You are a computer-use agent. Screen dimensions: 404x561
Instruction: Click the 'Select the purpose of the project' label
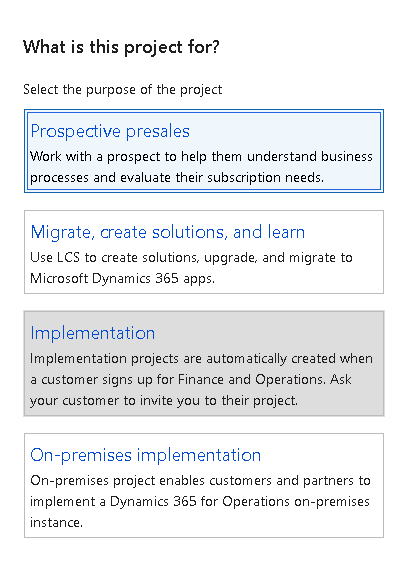coord(123,89)
